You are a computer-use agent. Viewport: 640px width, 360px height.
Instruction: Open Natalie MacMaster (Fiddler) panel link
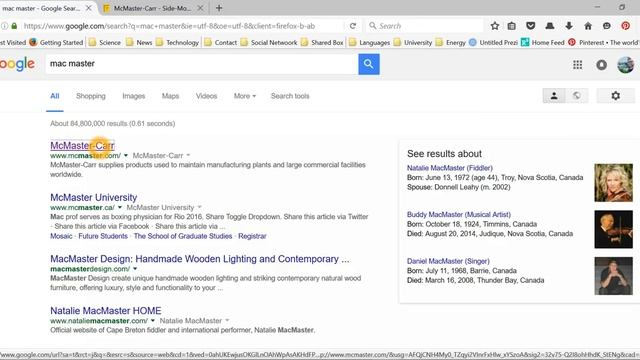coord(450,168)
